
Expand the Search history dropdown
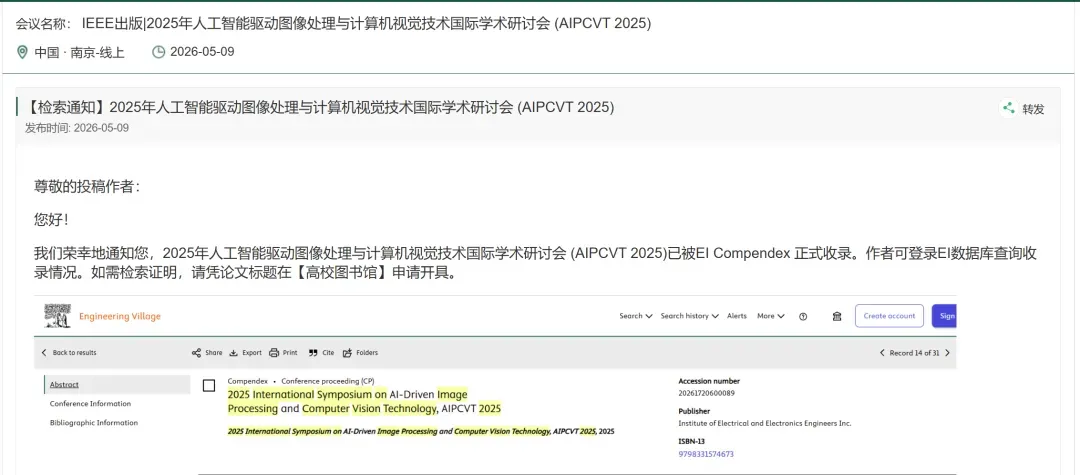click(x=689, y=316)
